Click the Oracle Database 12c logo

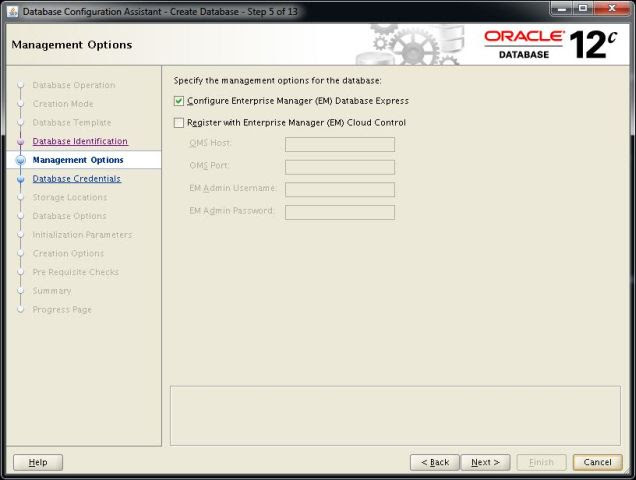[550, 44]
